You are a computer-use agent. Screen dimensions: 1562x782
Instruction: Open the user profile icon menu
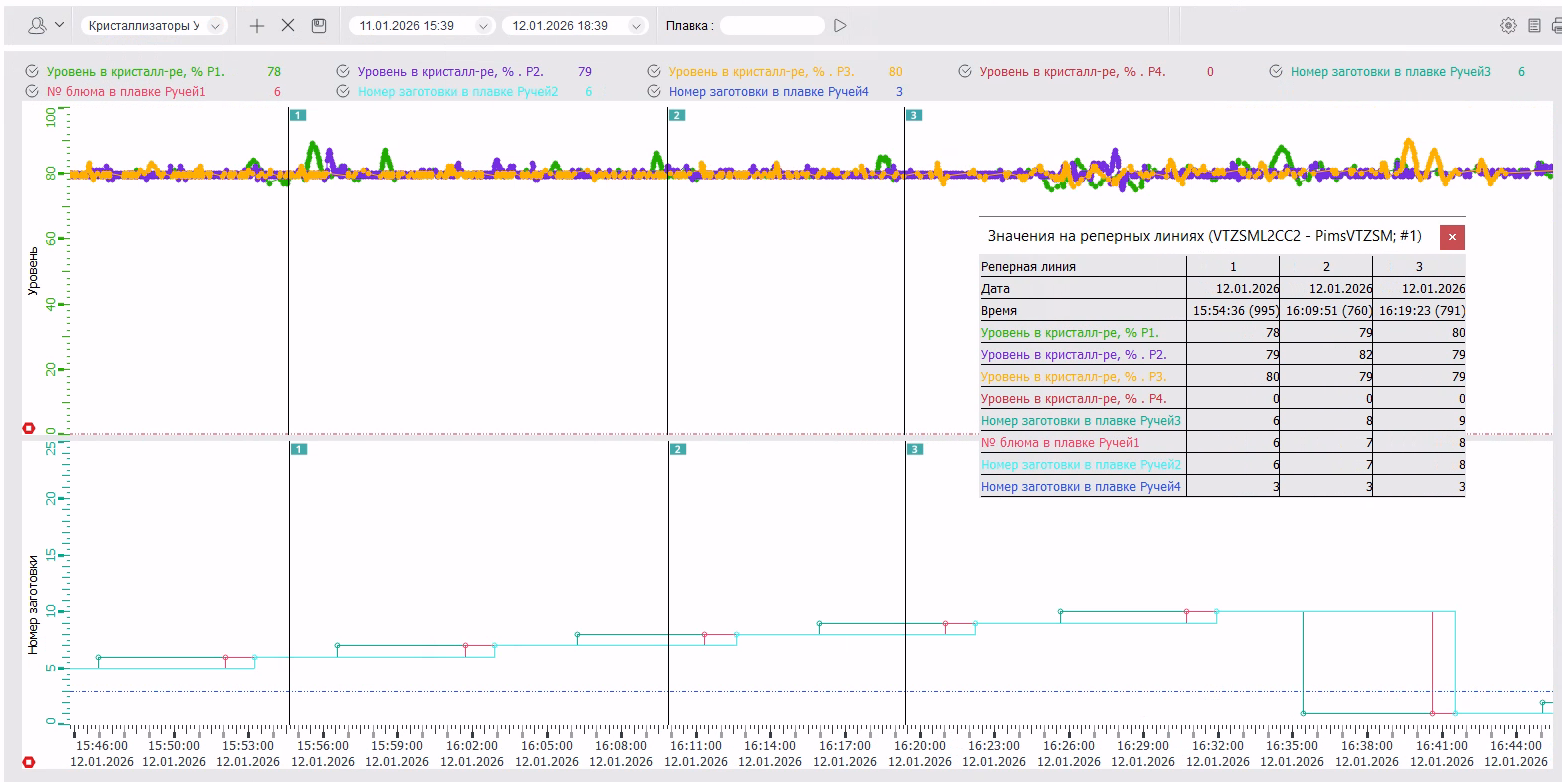coord(38,26)
